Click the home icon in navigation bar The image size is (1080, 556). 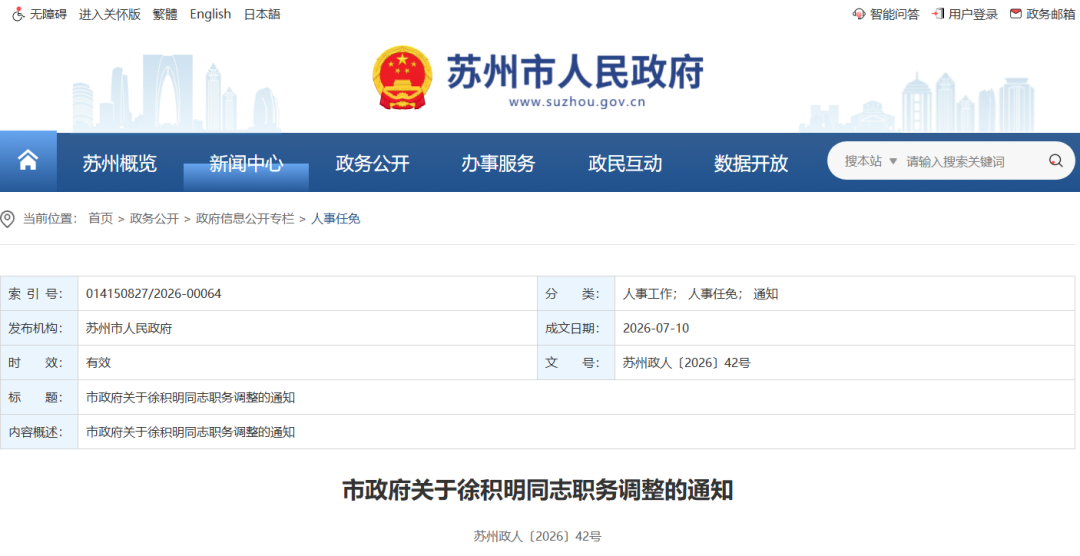[x=28, y=161]
